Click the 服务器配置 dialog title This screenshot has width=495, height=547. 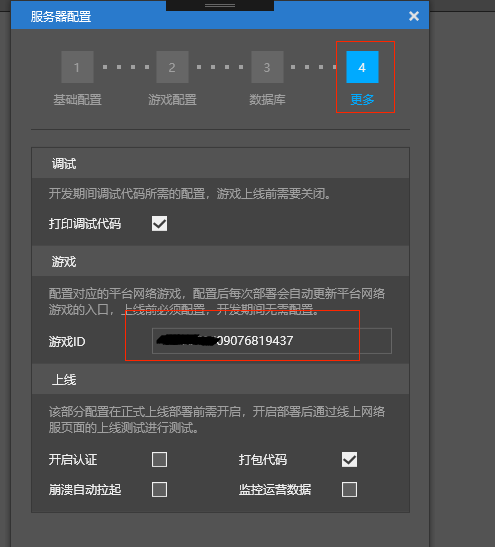tap(61, 17)
